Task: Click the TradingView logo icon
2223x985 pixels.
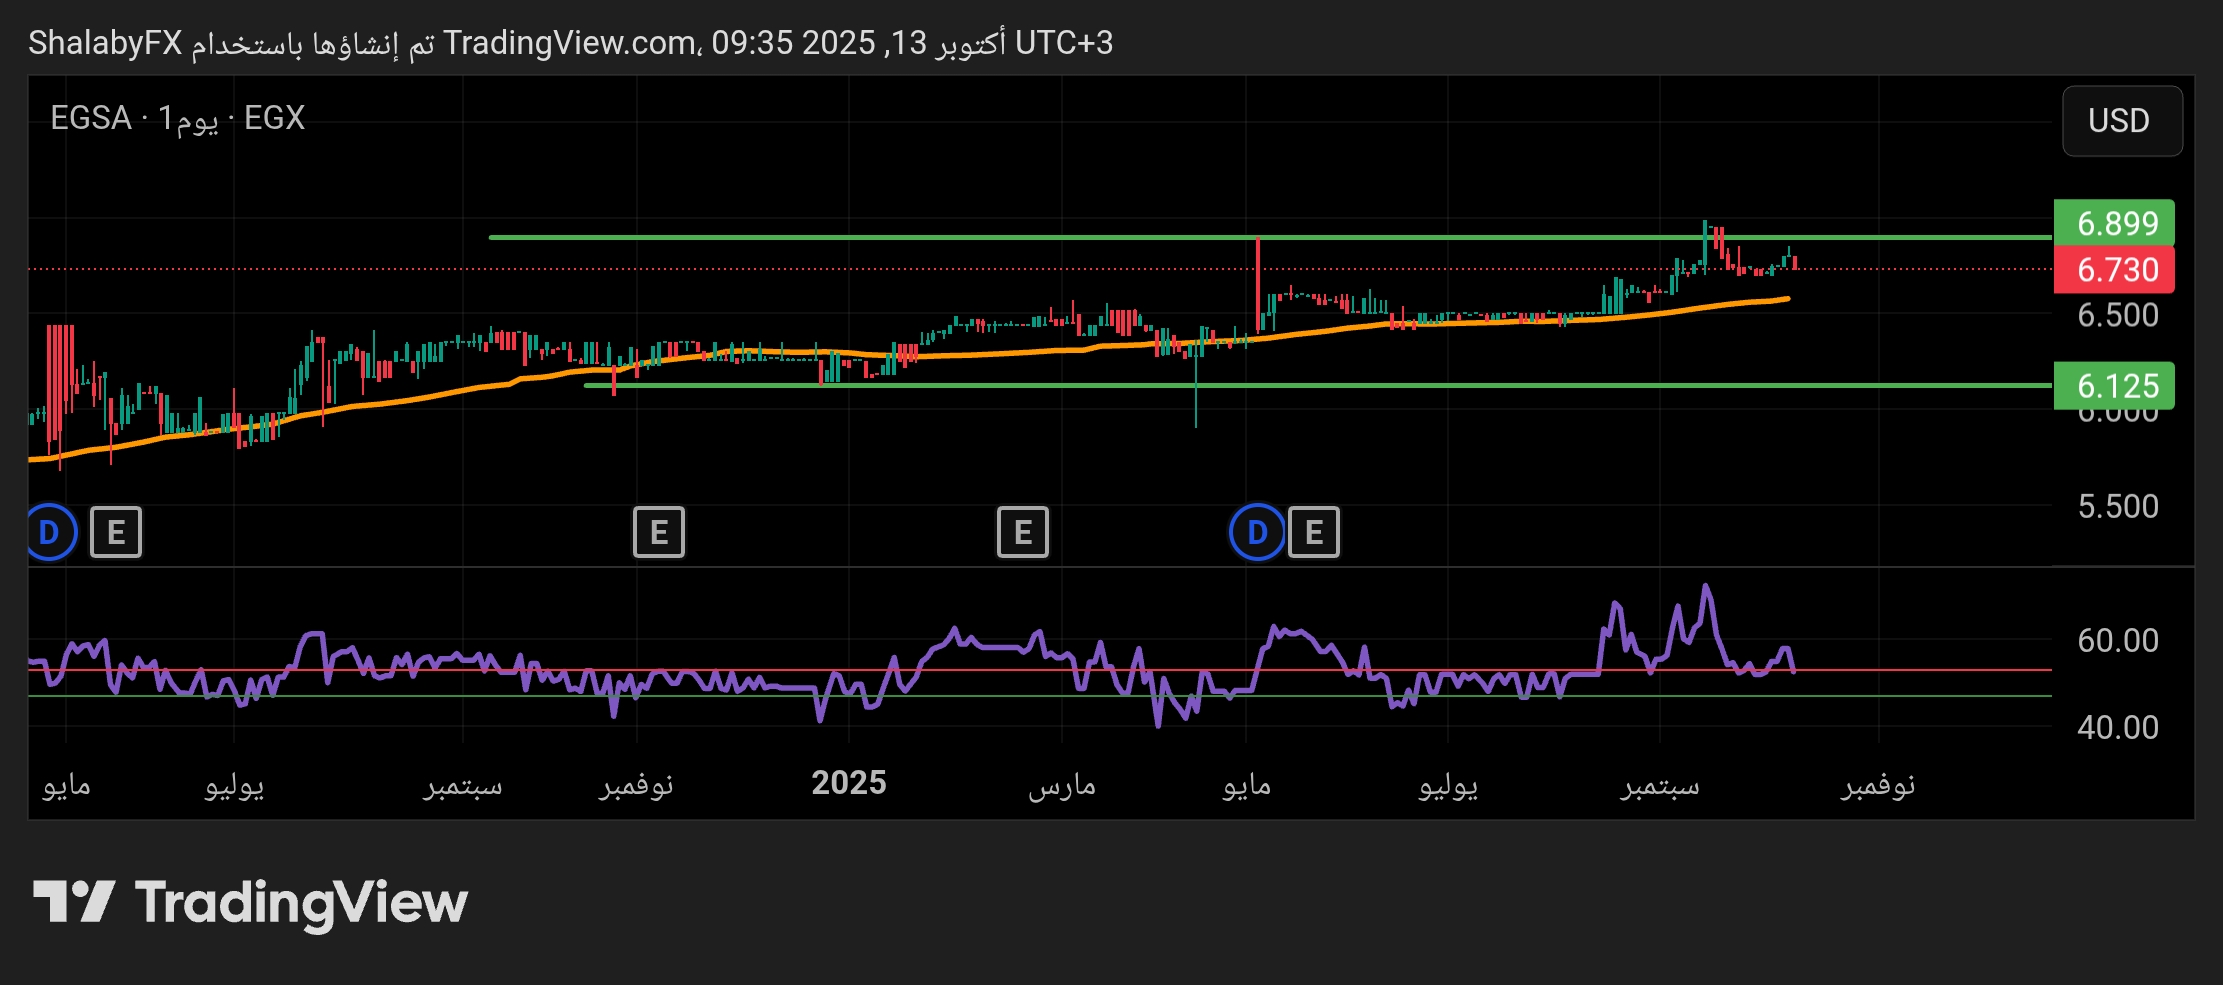Action: (x=74, y=902)
